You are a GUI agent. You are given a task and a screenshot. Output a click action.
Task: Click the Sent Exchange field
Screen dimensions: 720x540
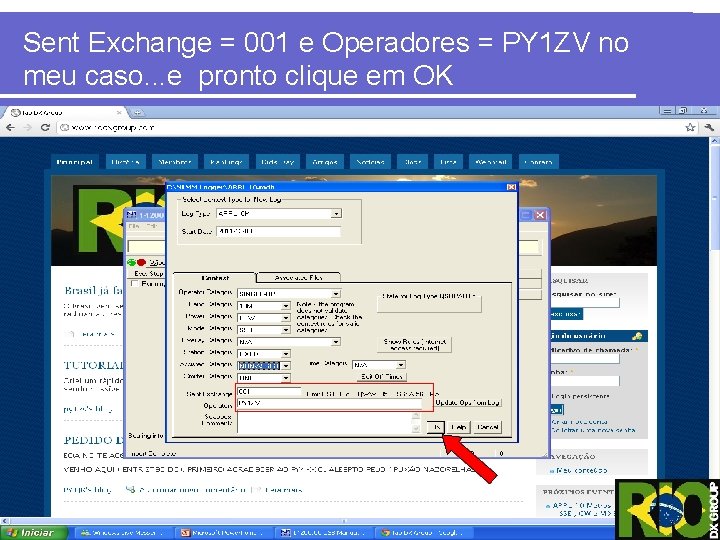click(x=269, y=392)
